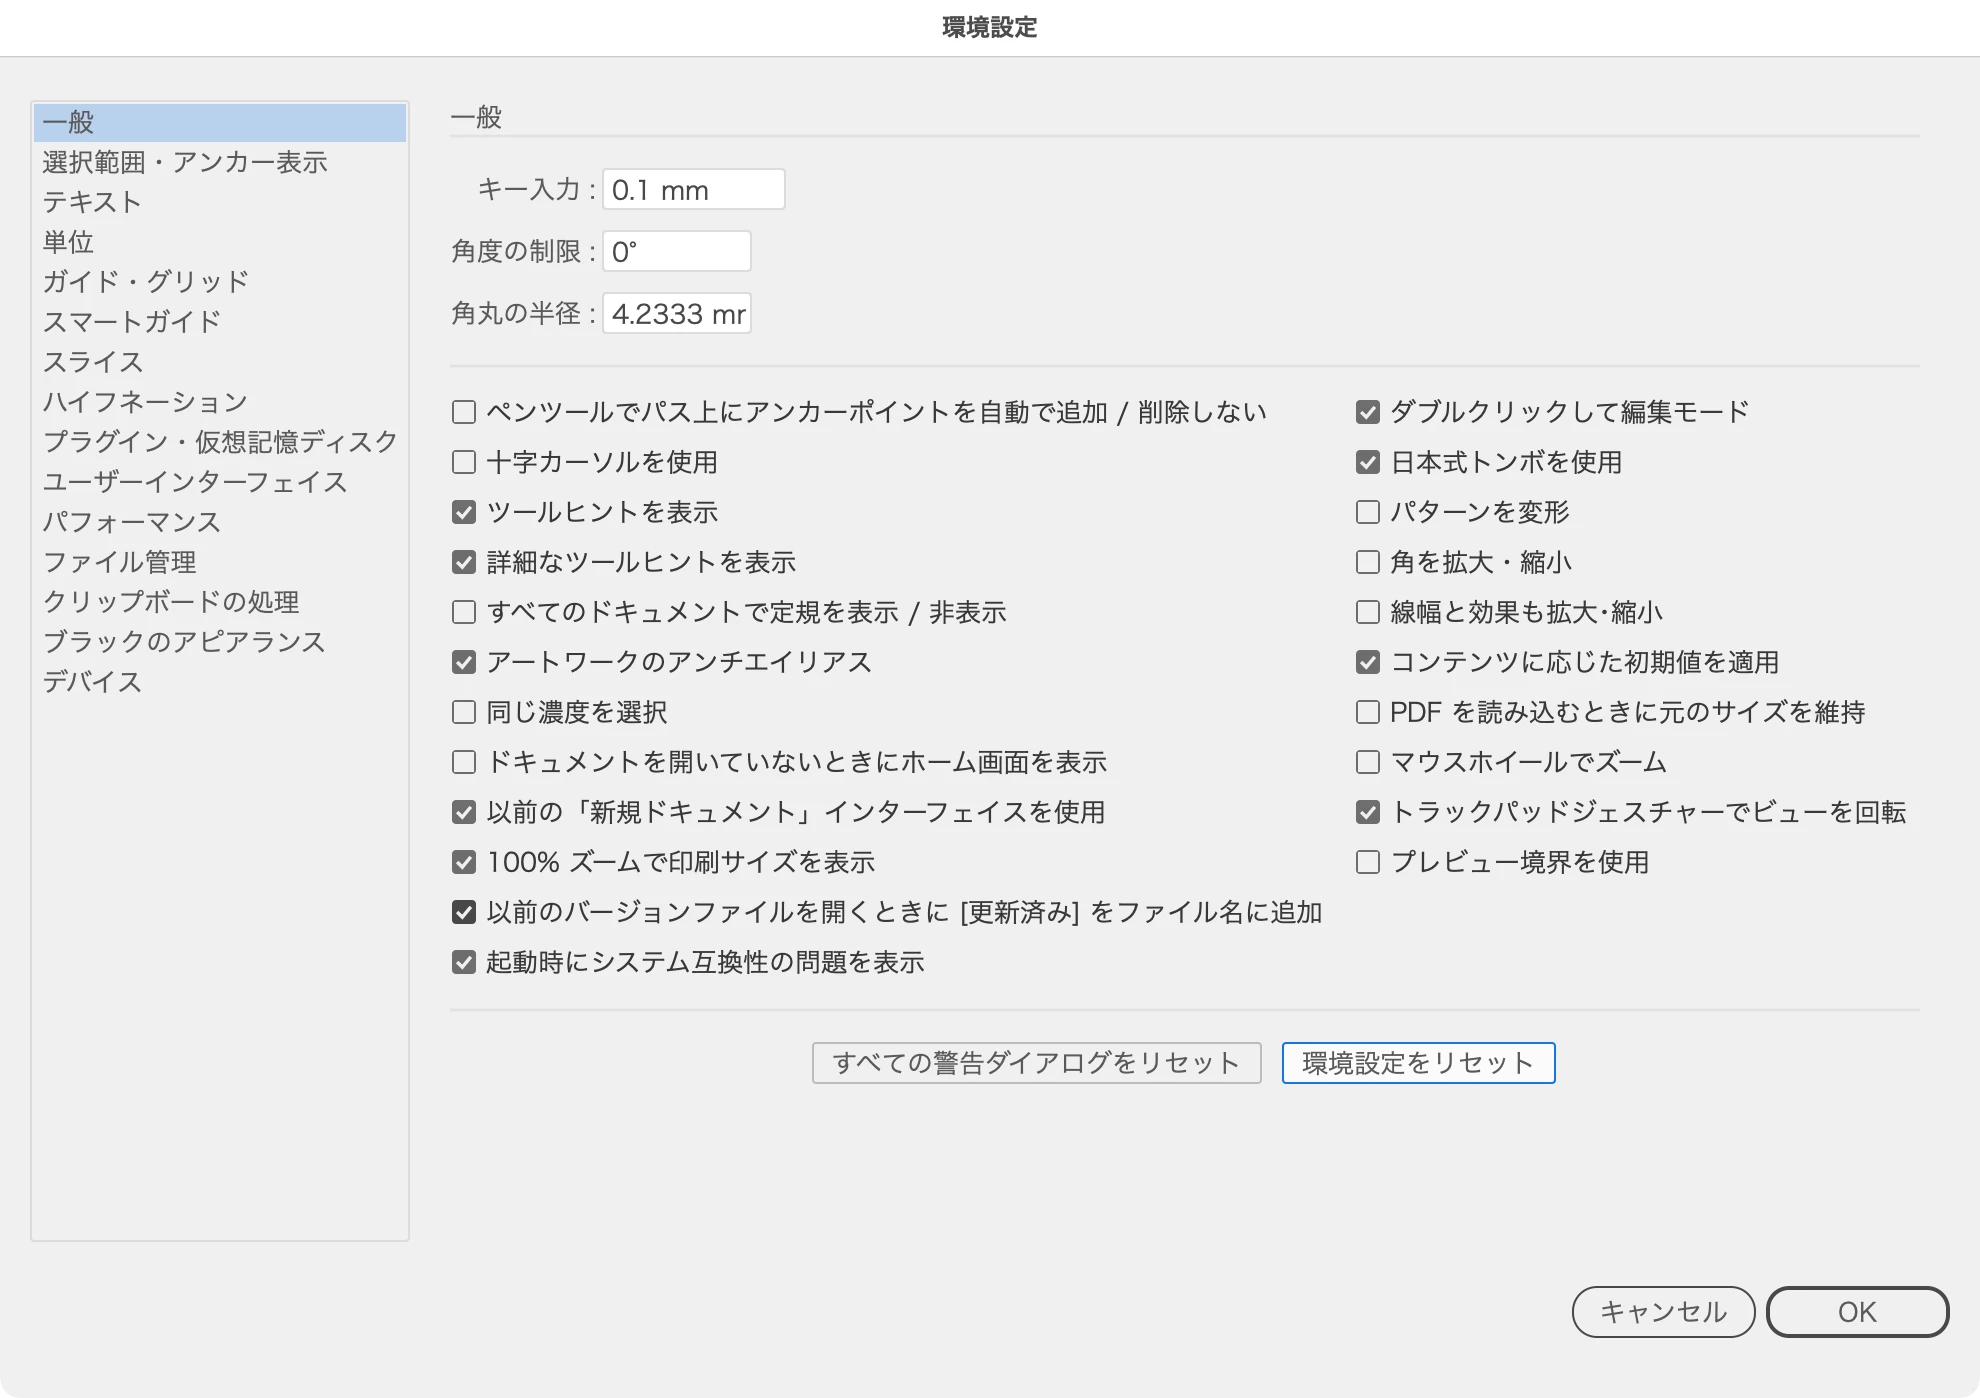Disable ツールヒントを表示 checkbox
1980x1398 pixels.
[464, 512]
